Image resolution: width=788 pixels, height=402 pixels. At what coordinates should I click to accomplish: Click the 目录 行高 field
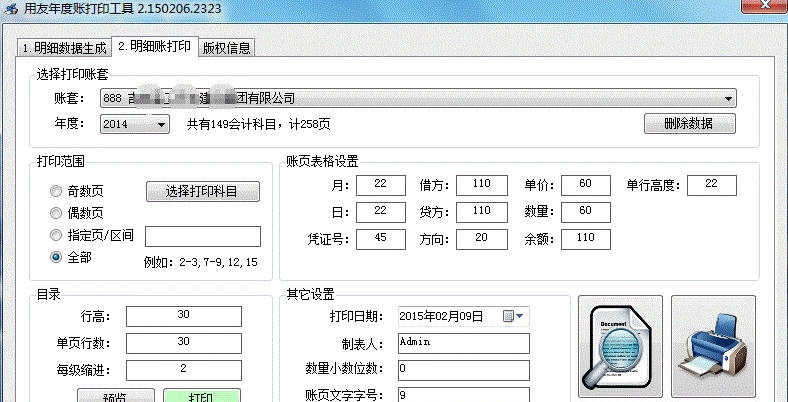tap(183, 317)
